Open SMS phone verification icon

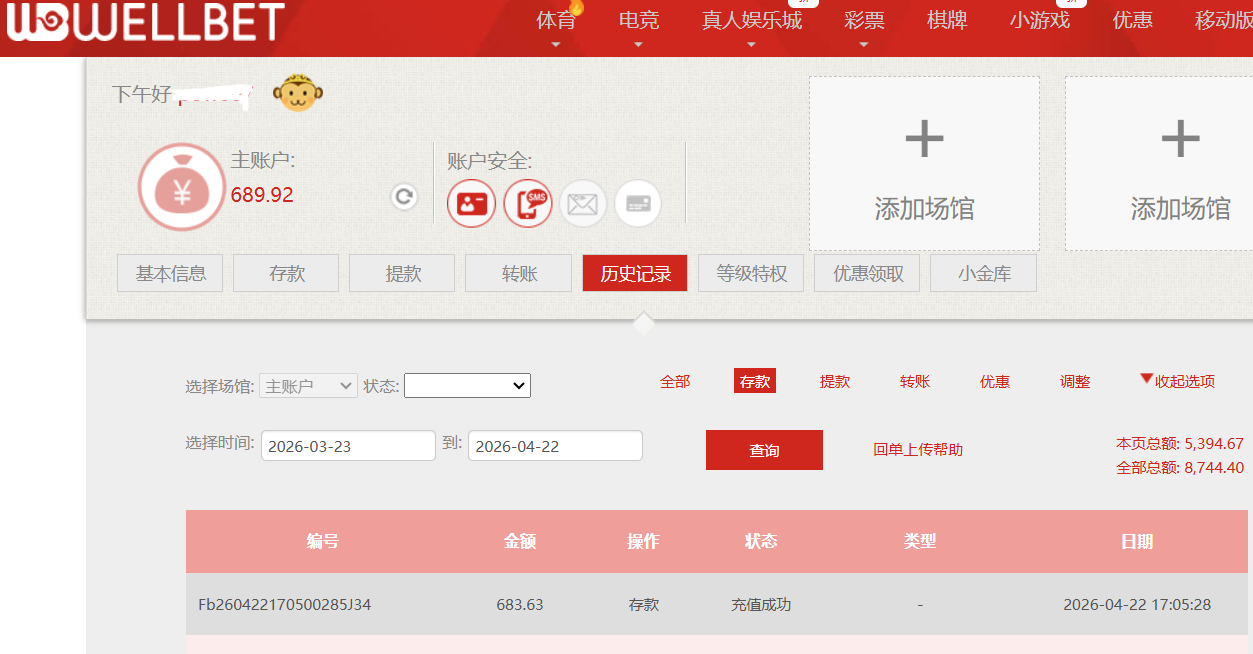tap(527, 204)
